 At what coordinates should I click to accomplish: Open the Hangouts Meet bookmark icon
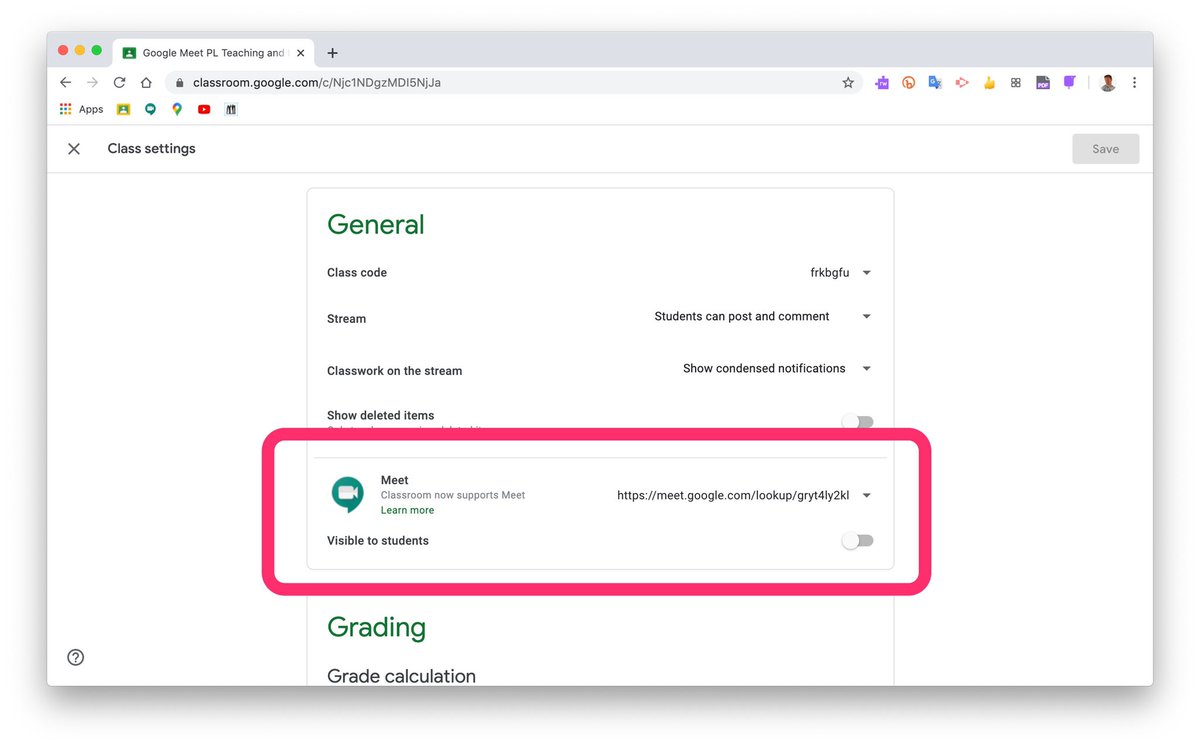150,109
